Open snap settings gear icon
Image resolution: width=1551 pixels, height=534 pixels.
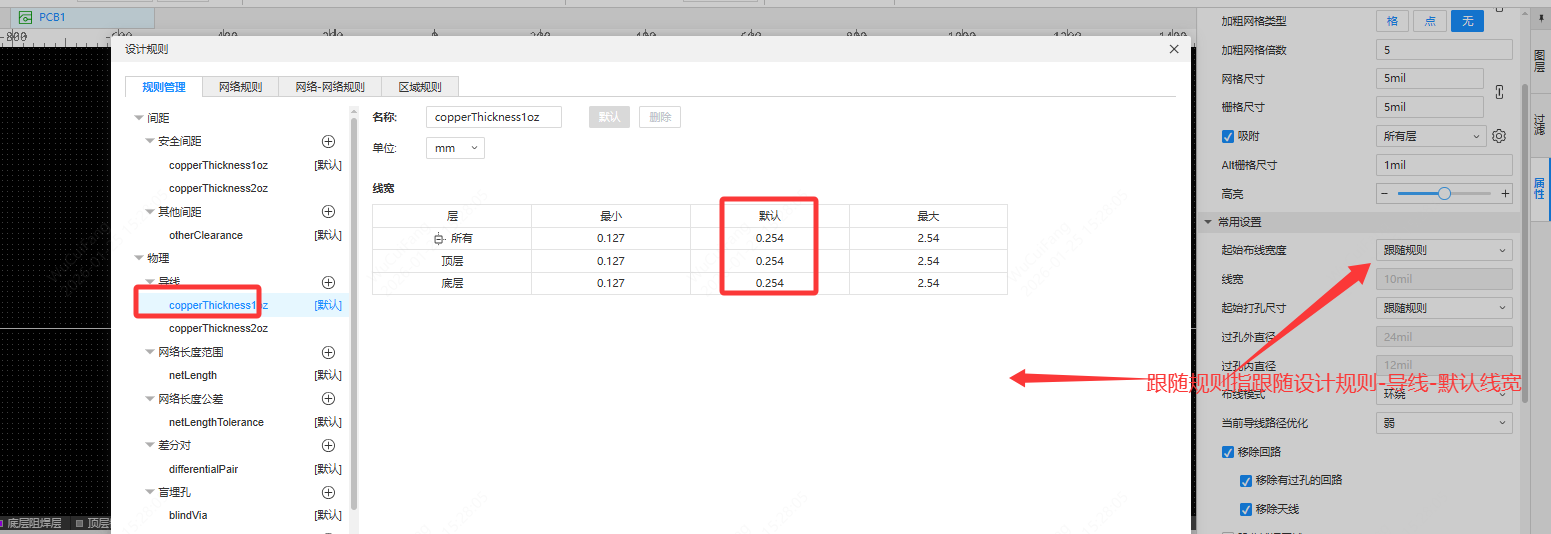[1499, 136]
